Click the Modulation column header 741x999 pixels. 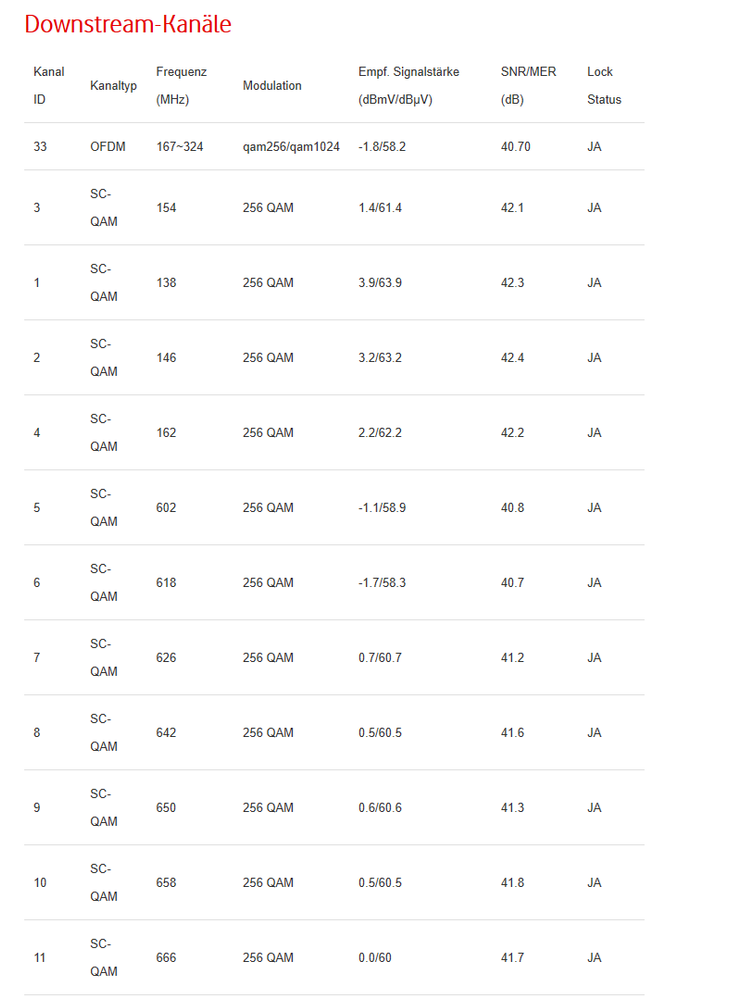272,86
